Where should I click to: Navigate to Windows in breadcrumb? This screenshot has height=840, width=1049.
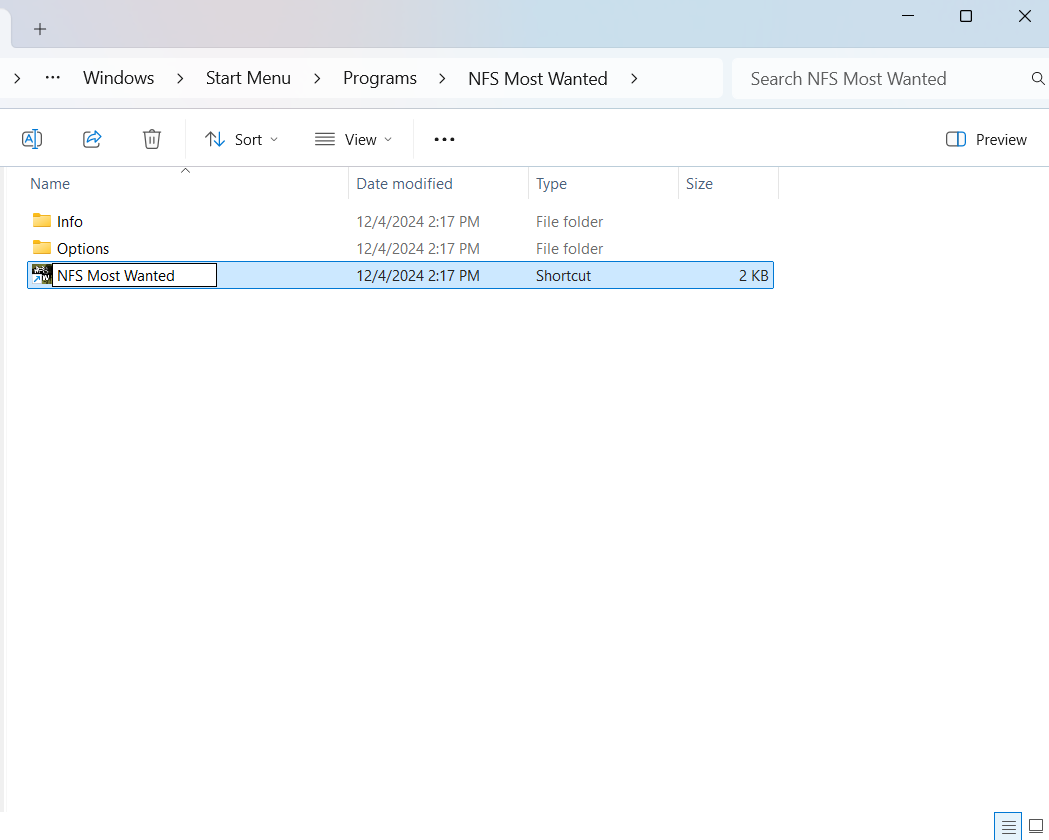click(x=118, y=78)
